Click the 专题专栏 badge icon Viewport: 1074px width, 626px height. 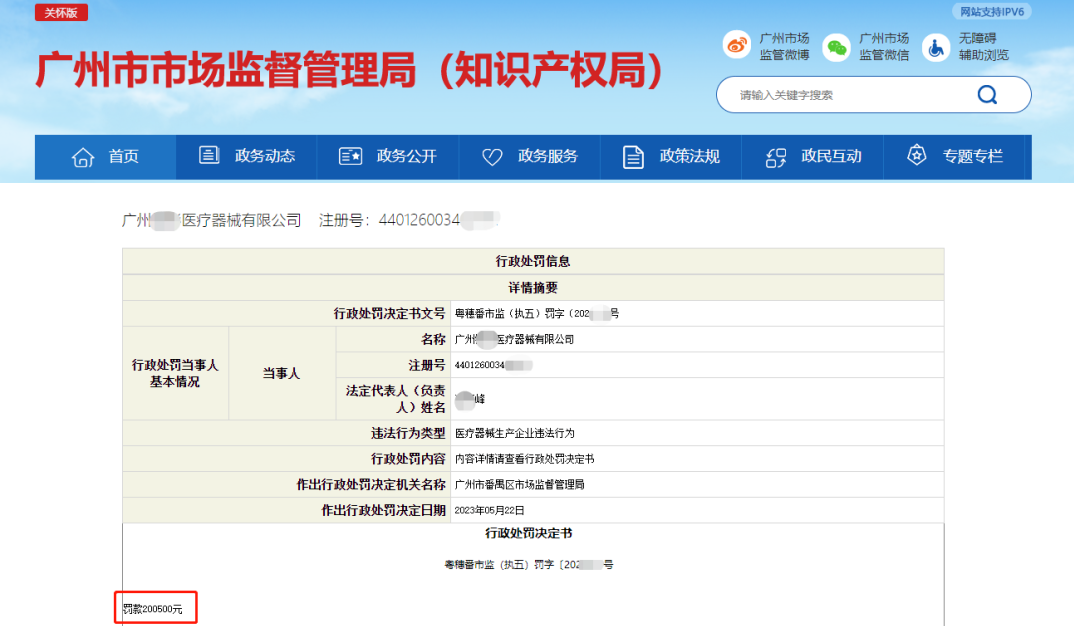tap(916, 156)
